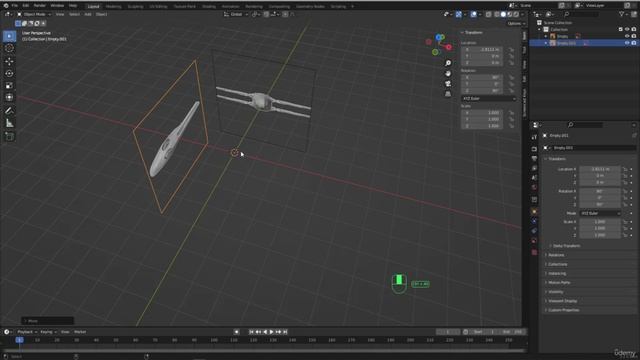The width and height of the screenshot is (640, 360).
Task: Click the outliner search field
Action: coord(582,14)
